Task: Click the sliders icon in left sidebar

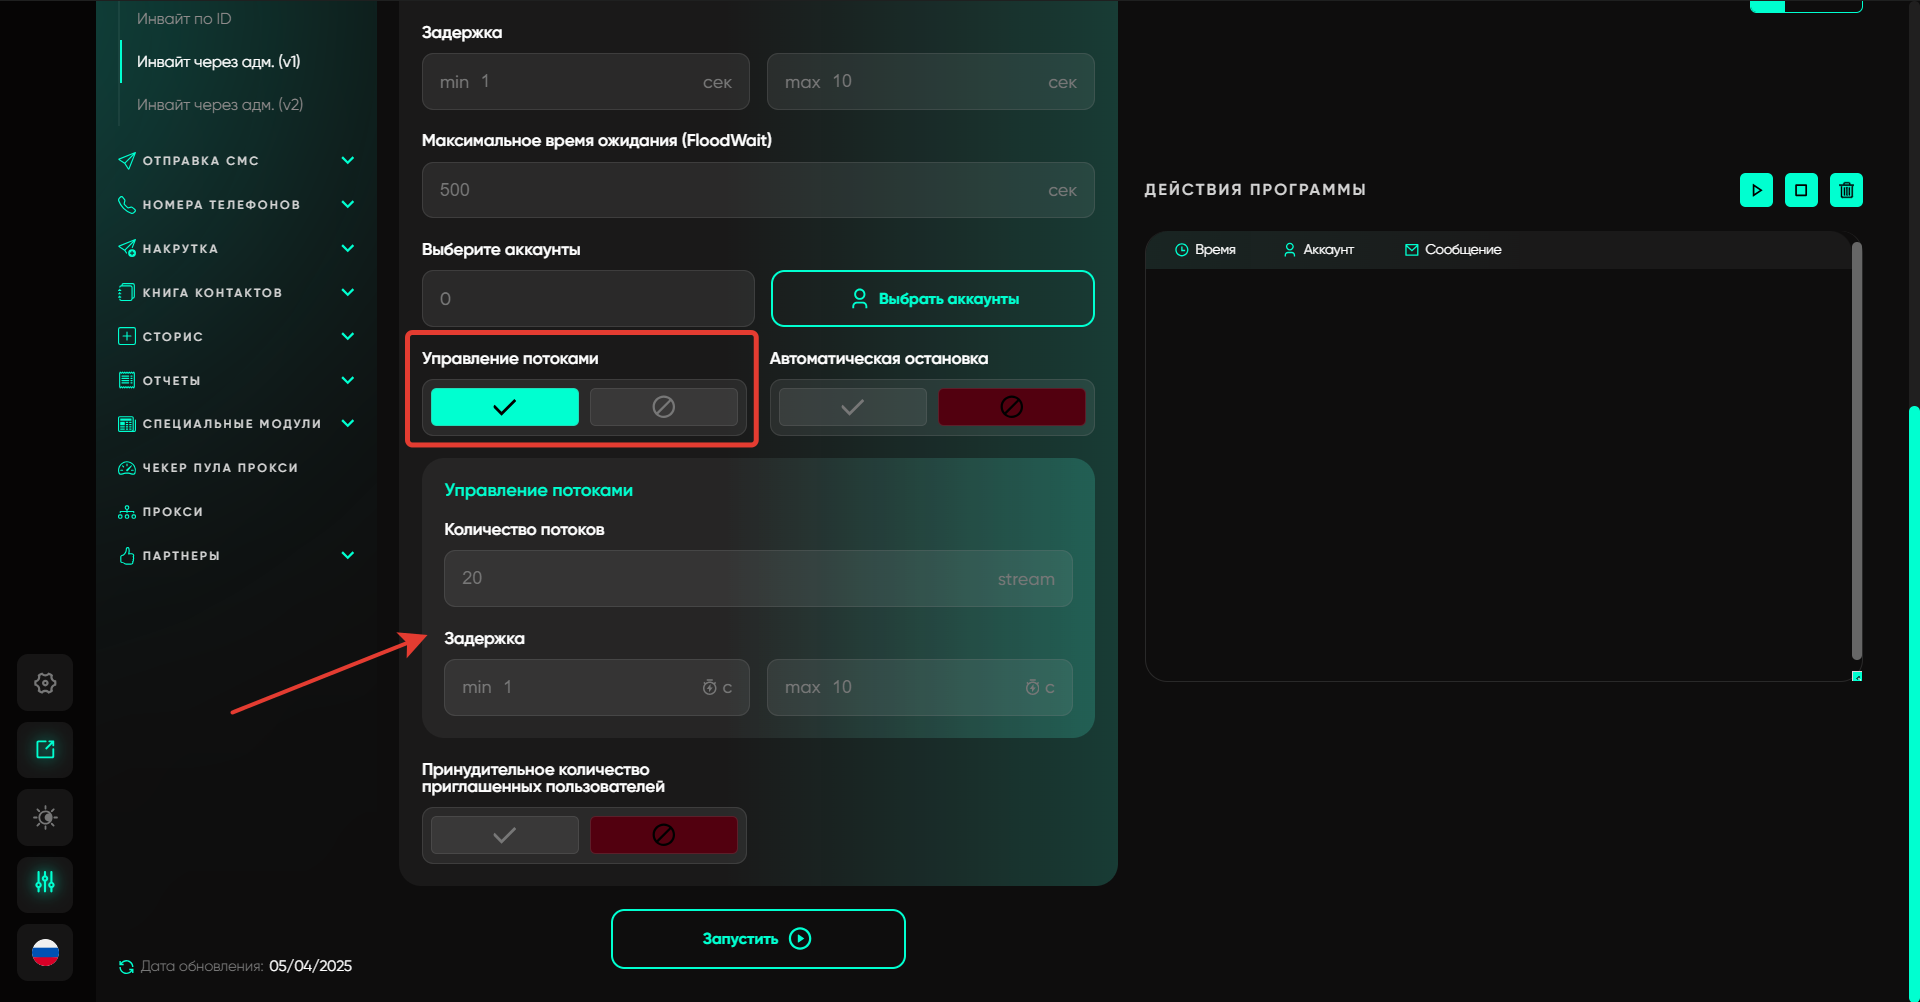Action: click(x=45, y=884)
